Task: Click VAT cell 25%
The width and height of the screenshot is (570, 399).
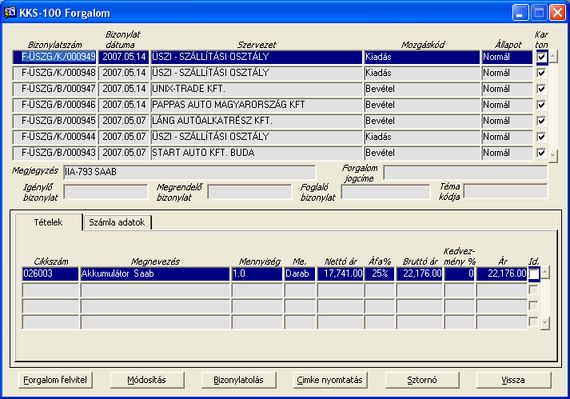Action: (x=380, y=274)
